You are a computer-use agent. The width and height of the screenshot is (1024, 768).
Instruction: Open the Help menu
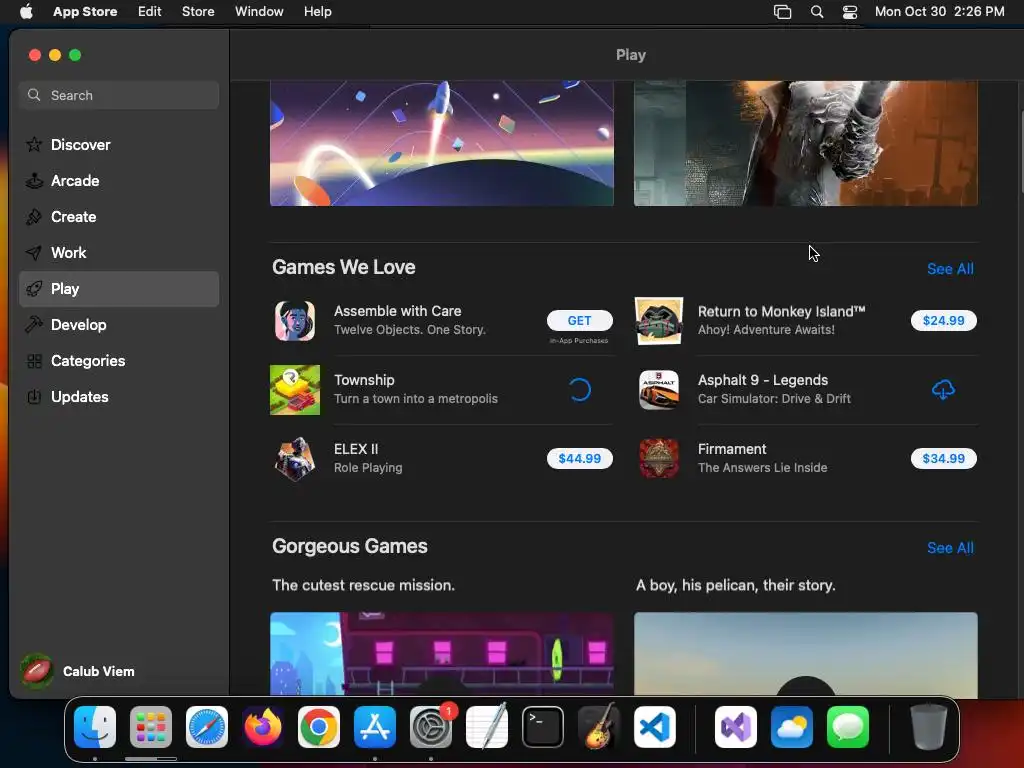(x=317, y=12)
